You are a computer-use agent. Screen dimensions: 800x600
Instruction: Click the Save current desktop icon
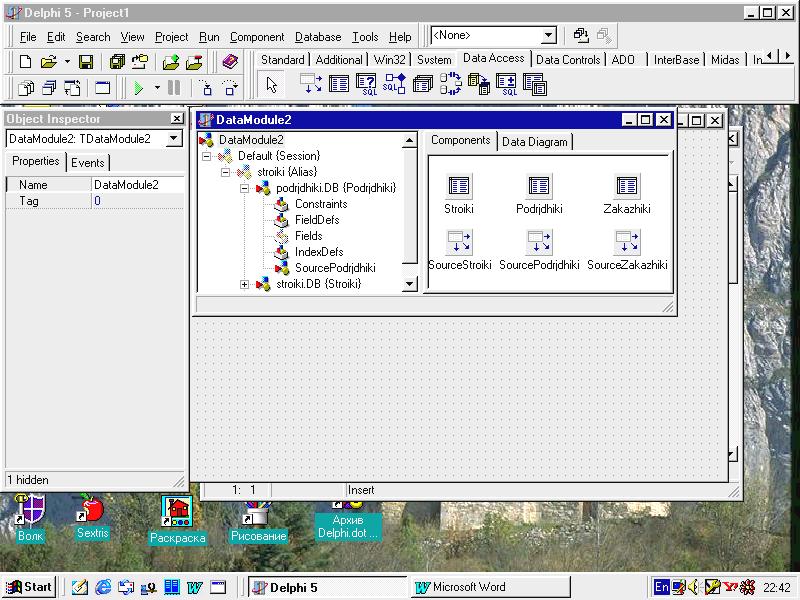(581, 35)
